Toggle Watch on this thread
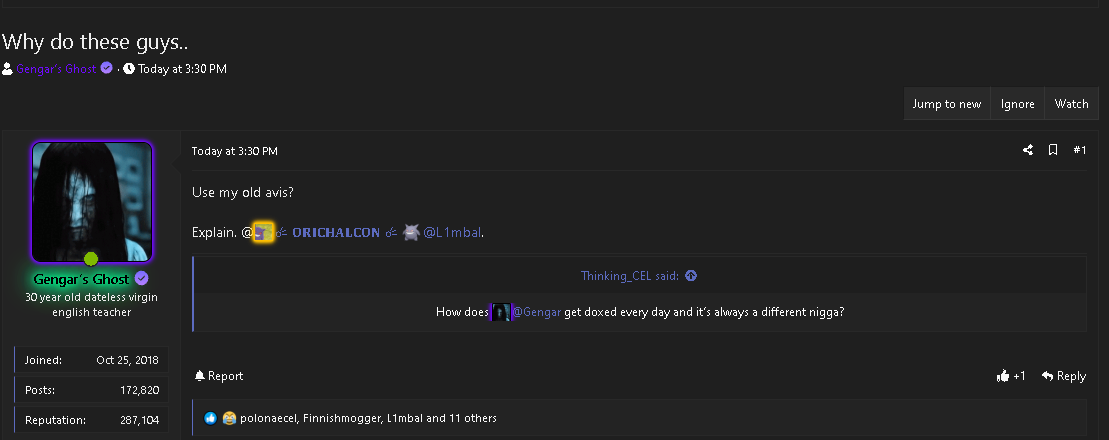1109x440 pixels. point(1072,104)
